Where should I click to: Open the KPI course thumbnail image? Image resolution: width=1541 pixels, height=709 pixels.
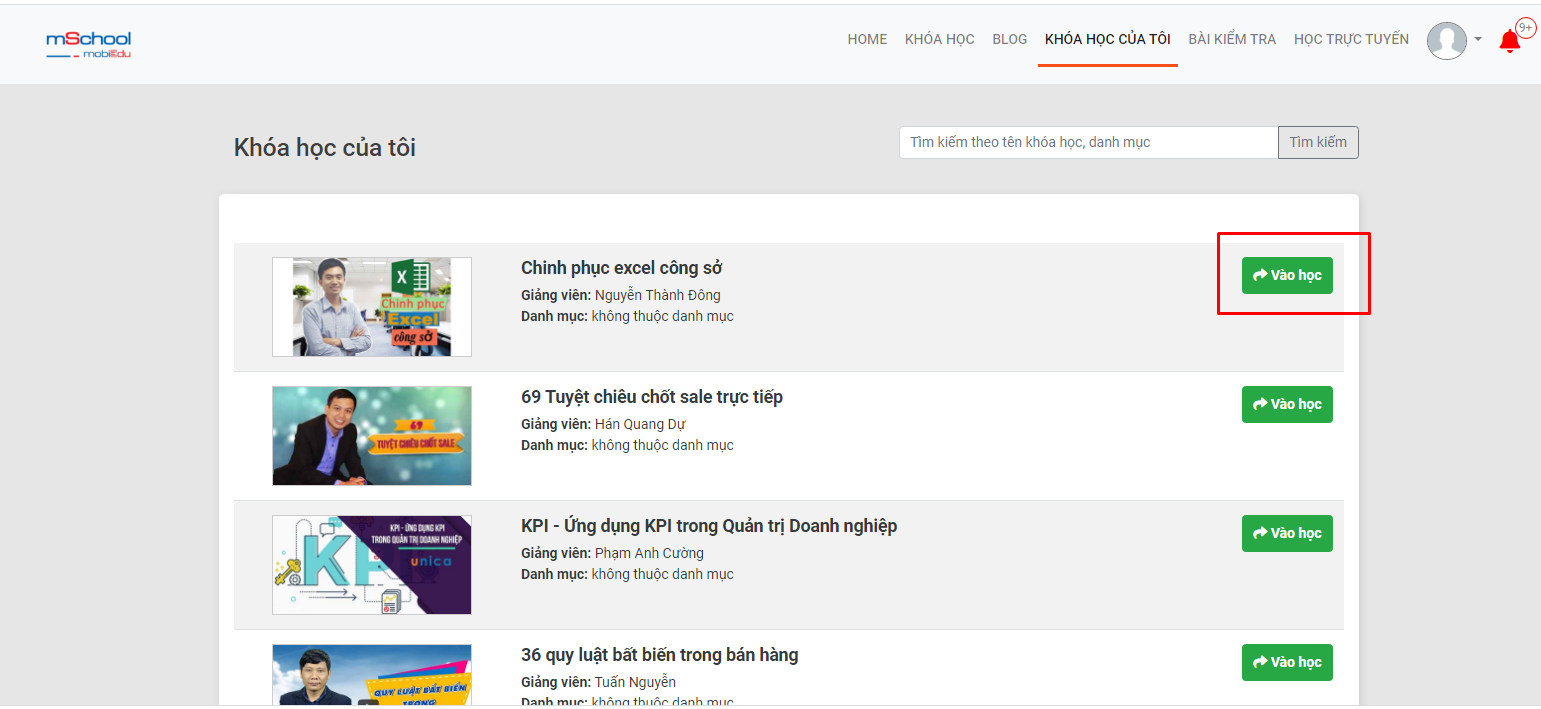[x=372, y=565]
